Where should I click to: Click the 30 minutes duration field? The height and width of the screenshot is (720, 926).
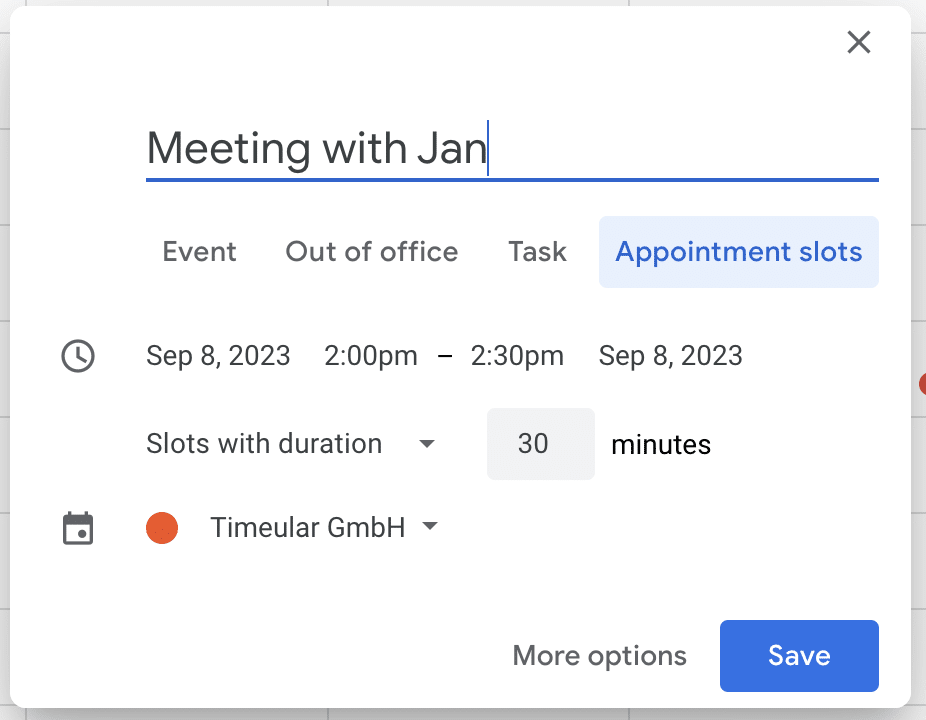[540, 444]
